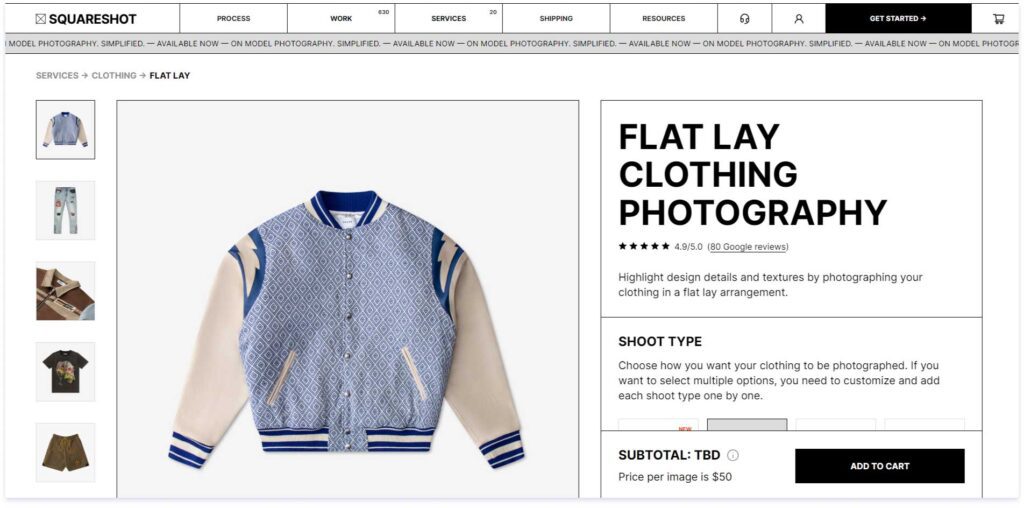Select the brown polo thumbnail
Image resolution: width=1024 pixels, height=508 pixels.
(x=65, y=291)
